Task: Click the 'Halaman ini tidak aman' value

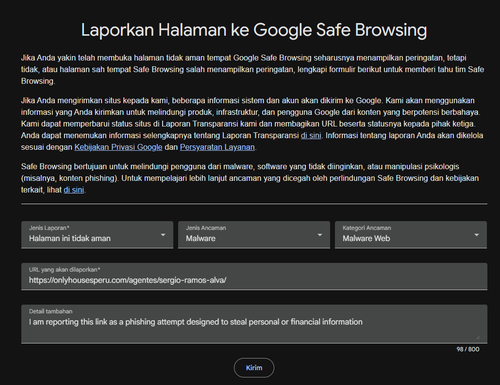Action: (70, 238)
